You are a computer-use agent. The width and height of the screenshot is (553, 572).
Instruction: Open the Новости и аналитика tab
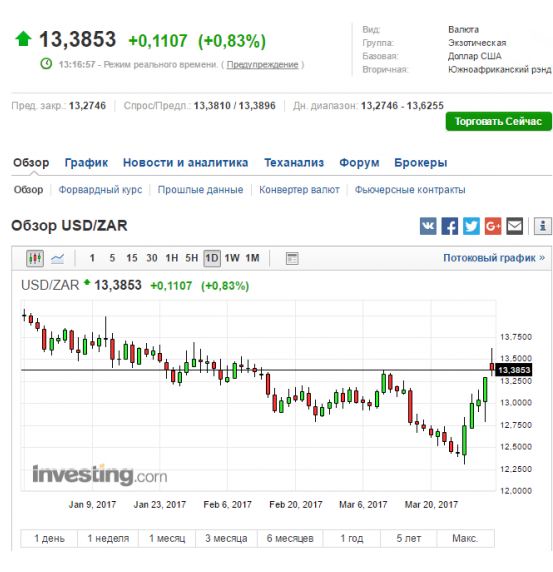pos(185,163)
